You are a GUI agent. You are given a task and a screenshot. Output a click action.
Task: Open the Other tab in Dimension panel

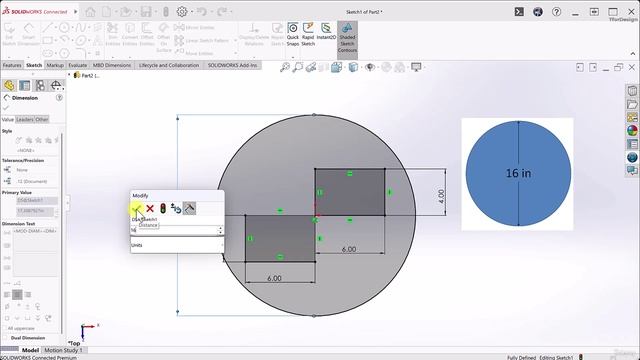pyautogui.click(x=42, y=120)
